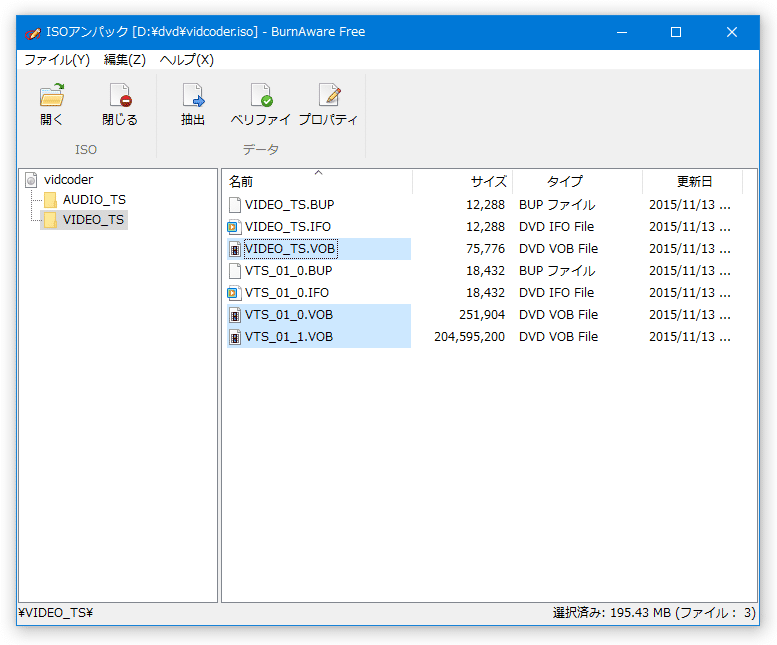777x645 pixels.
Task: Click the sort arrow above 名前 column
Action: (x=319, y=172)
